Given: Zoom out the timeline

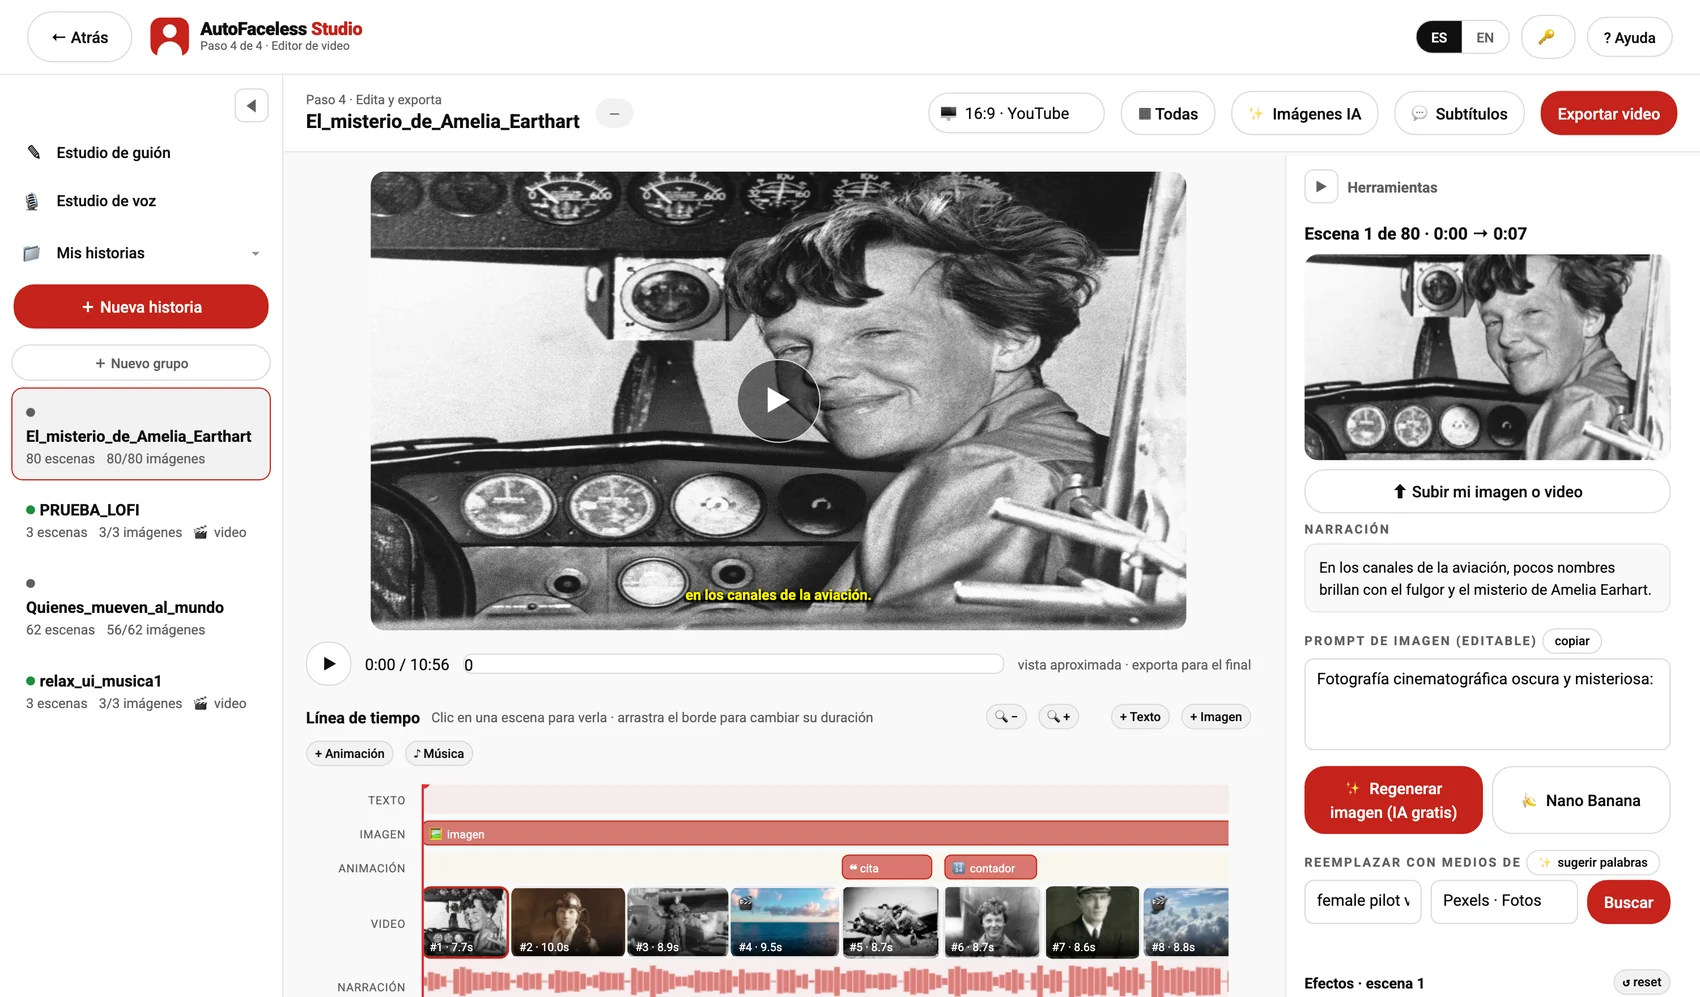Looking at the screenshot, I should pos(1006,717).
